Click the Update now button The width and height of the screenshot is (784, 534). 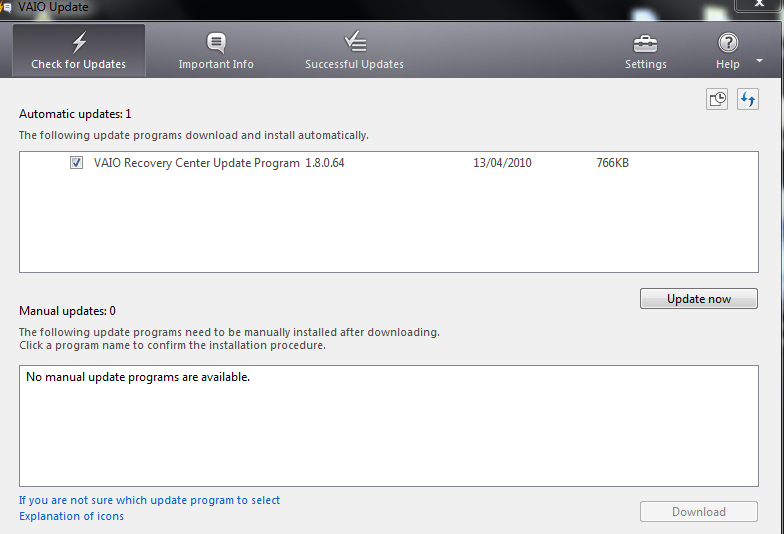(x=698, y=298)
